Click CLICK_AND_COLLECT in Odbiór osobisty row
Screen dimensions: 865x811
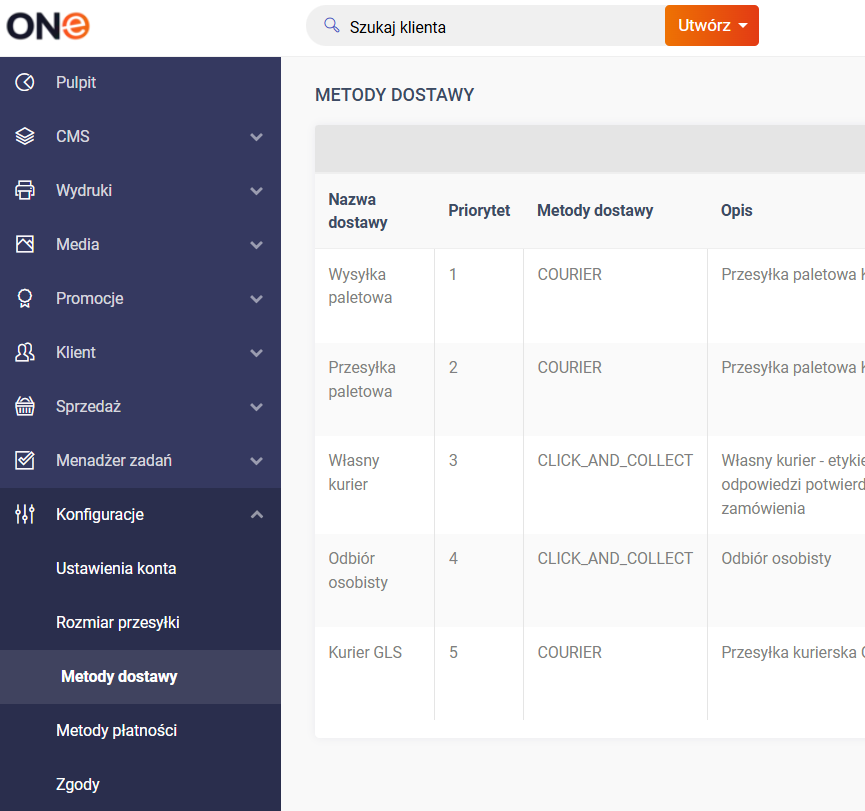pos(615,559)
